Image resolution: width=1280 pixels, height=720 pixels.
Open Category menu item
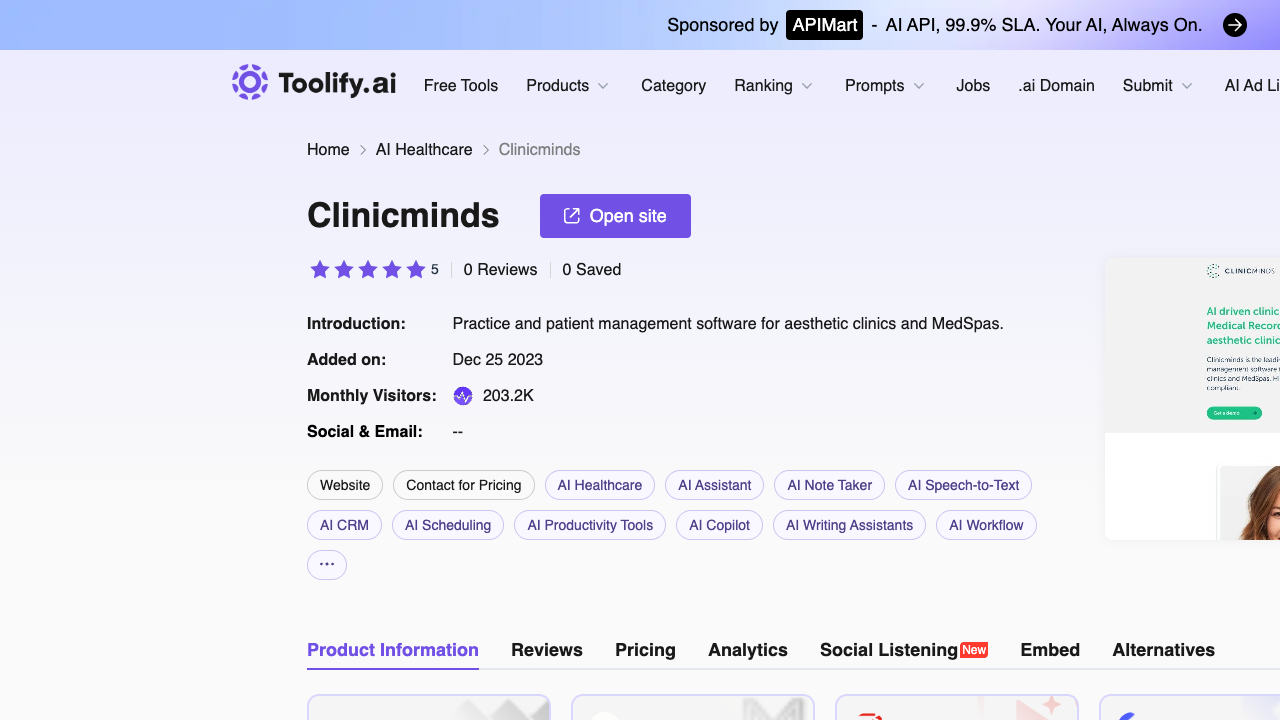[674, 86]
